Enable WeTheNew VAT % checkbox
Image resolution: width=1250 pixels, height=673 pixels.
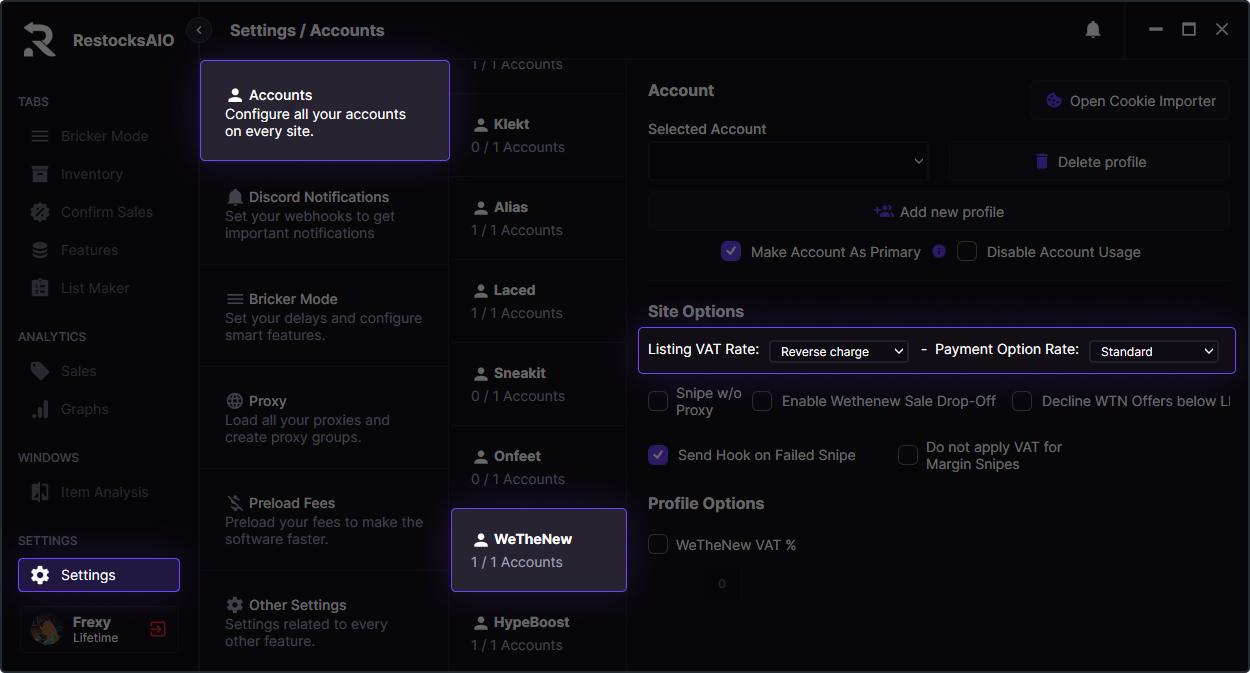pyautogui.click(x=658, y=545)
